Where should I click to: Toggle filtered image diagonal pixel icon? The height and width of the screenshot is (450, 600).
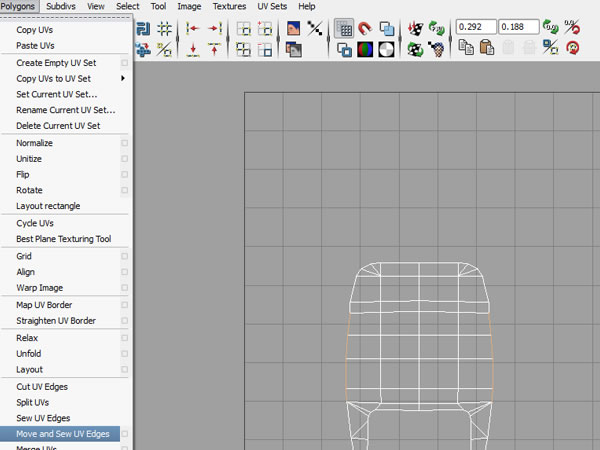tap(315, 29)
